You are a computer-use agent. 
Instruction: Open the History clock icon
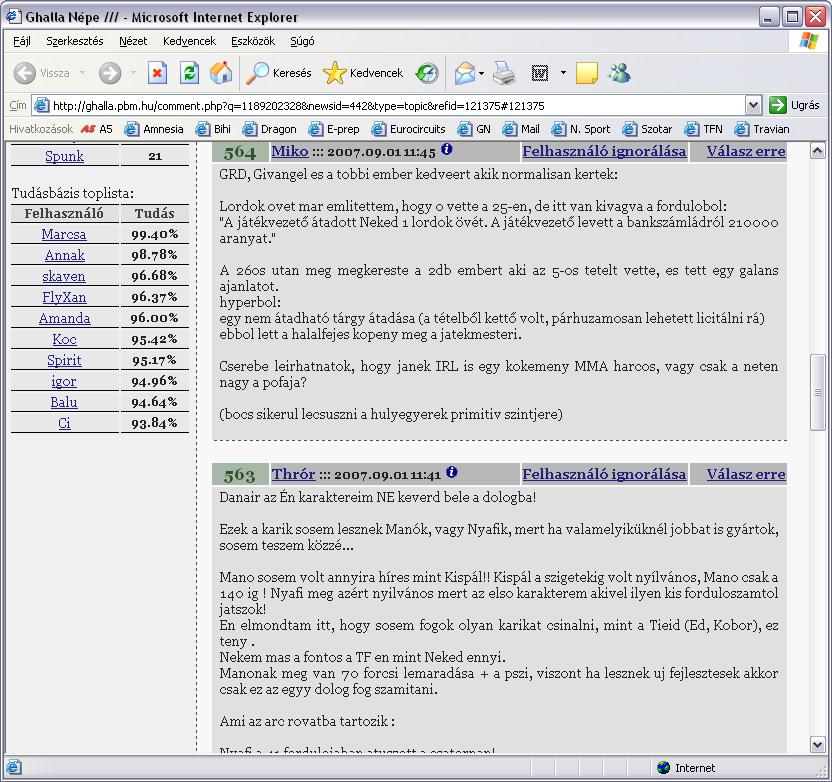point(427,73)
